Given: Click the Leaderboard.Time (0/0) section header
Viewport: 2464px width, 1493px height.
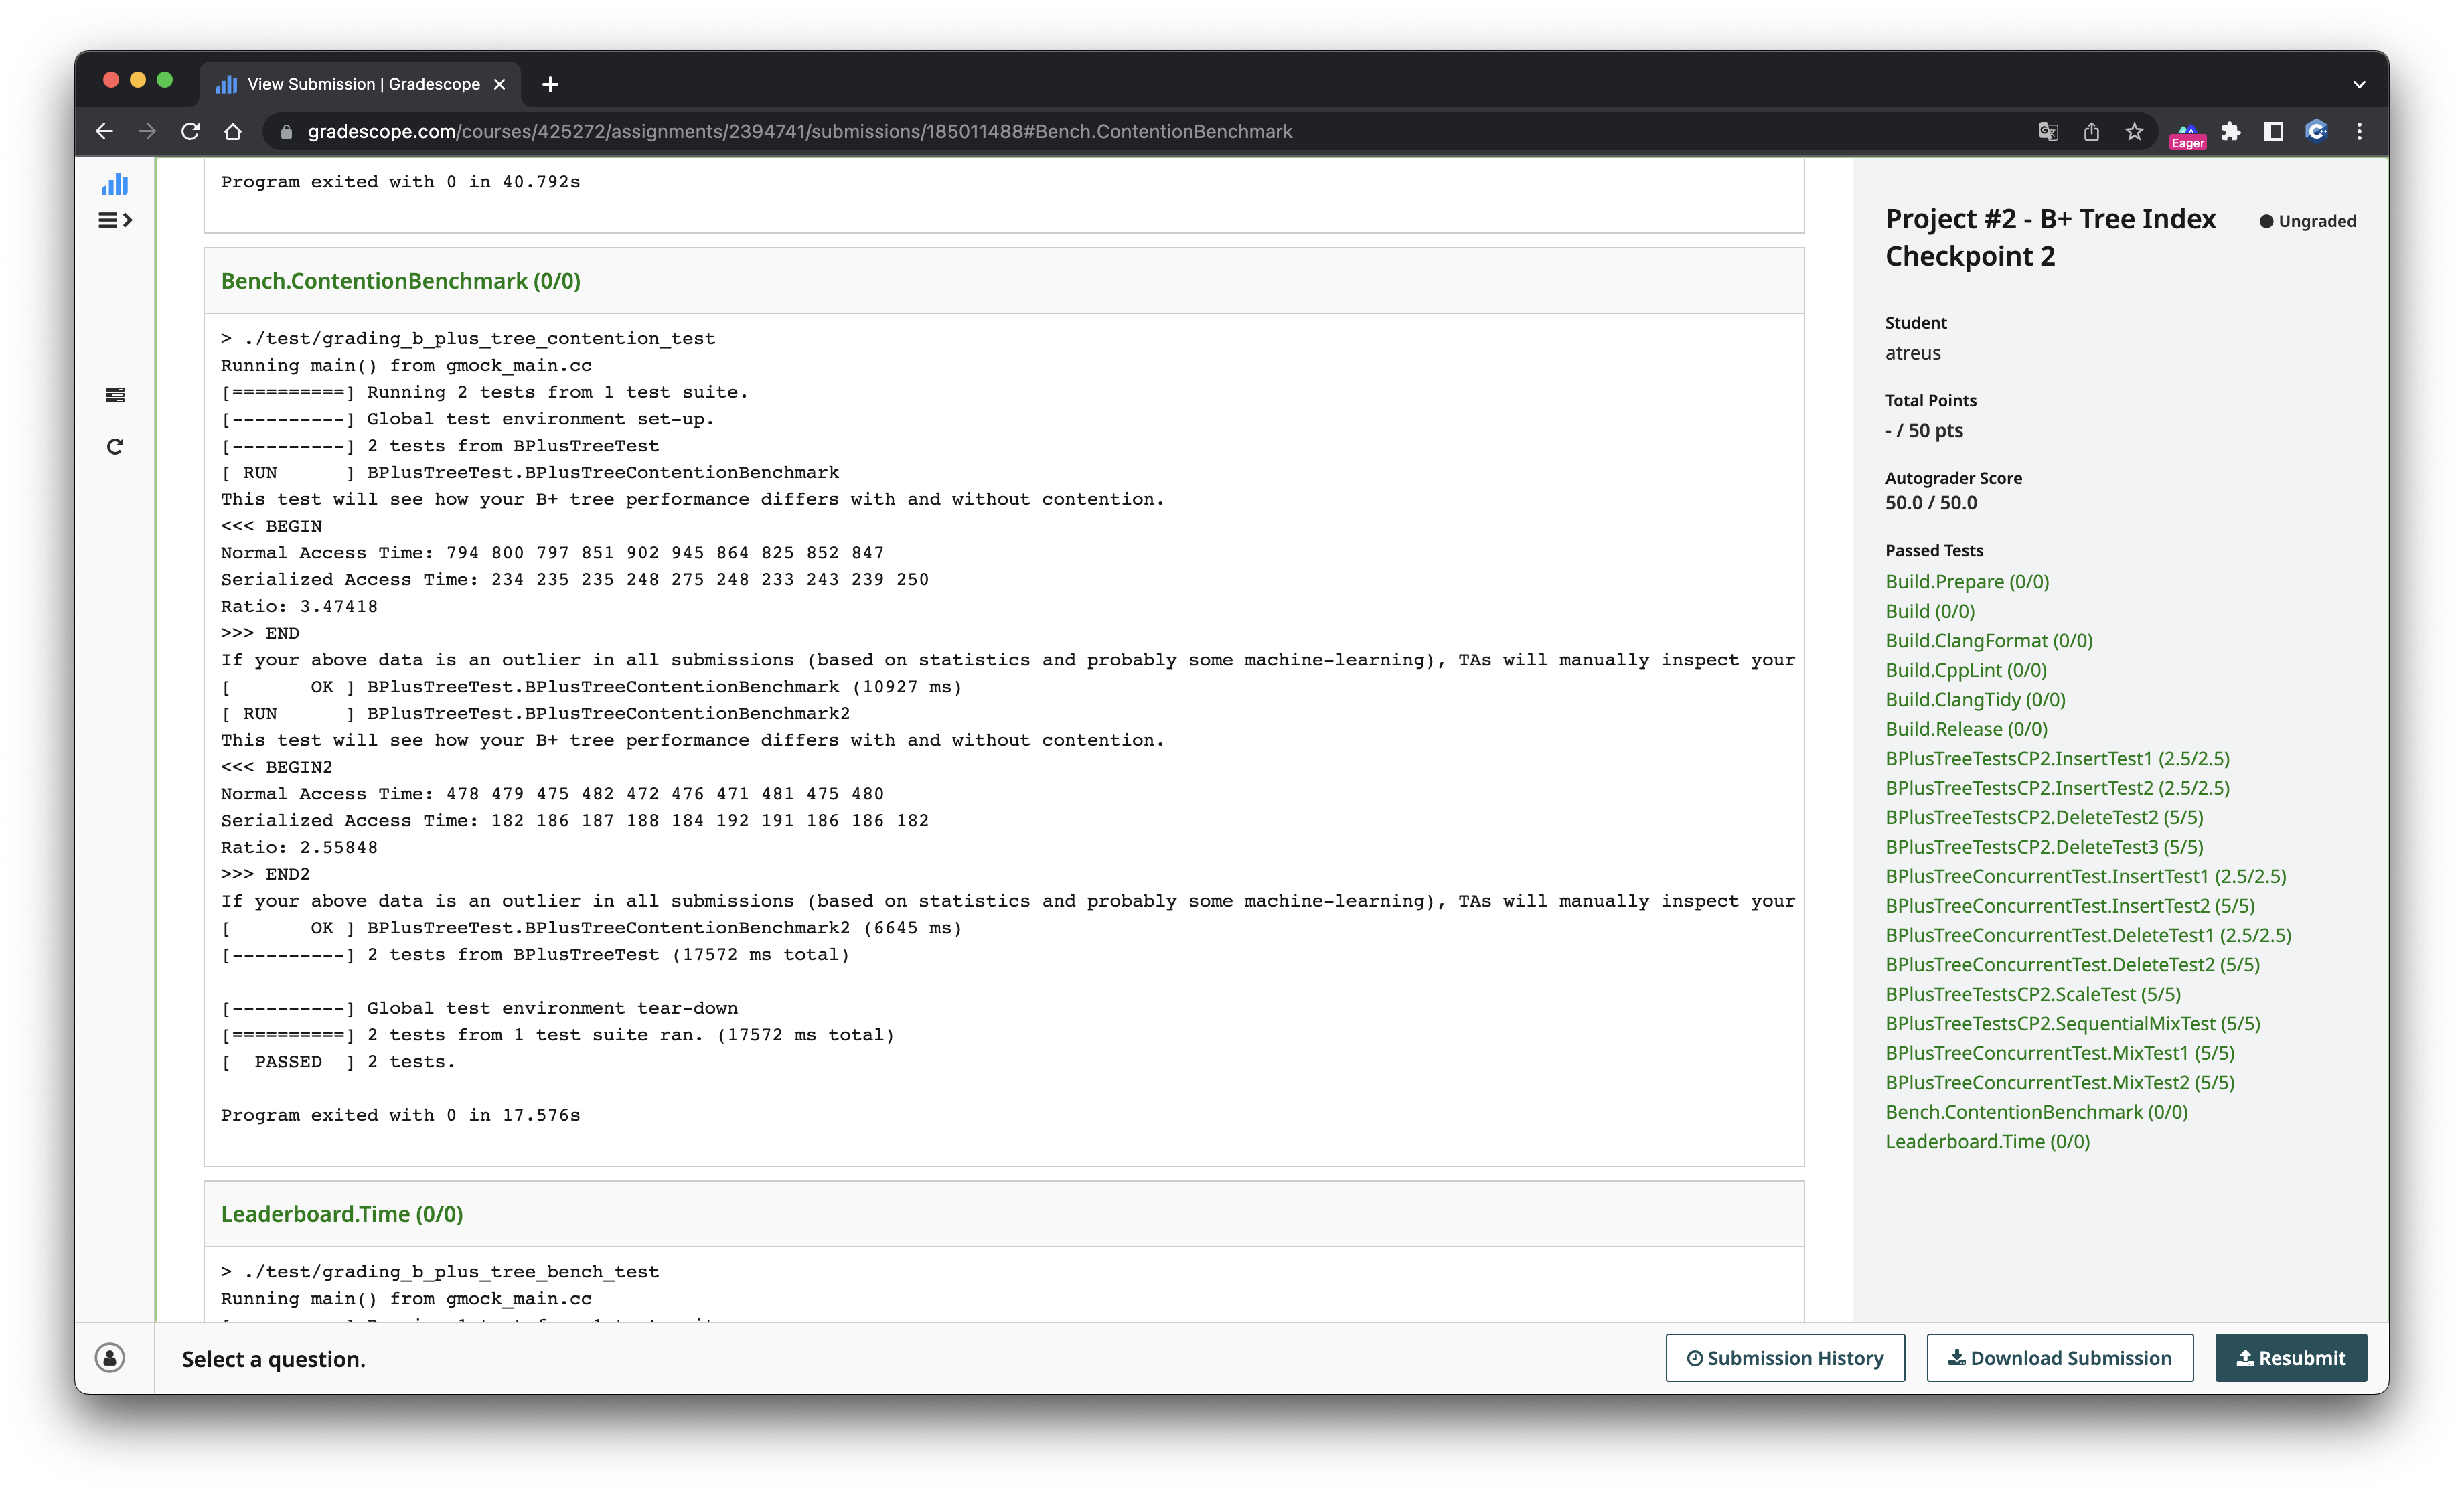Looking at the screenshot, I should pyautogui.click(x=341, y=1214).
